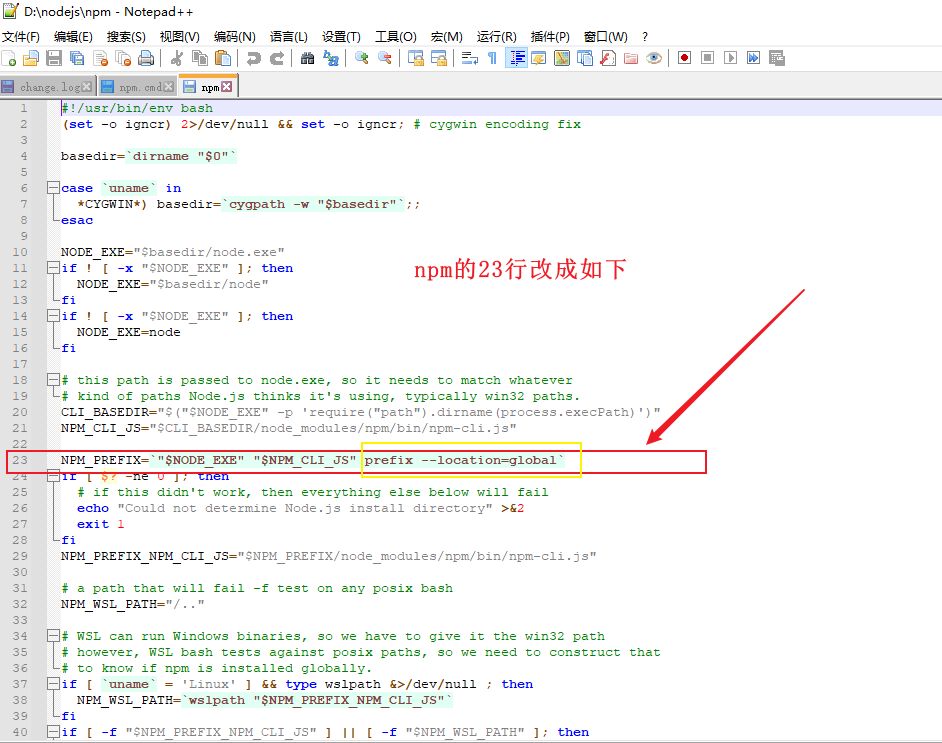Open the 宏(M) menu
942x743 pixels.
446,37
